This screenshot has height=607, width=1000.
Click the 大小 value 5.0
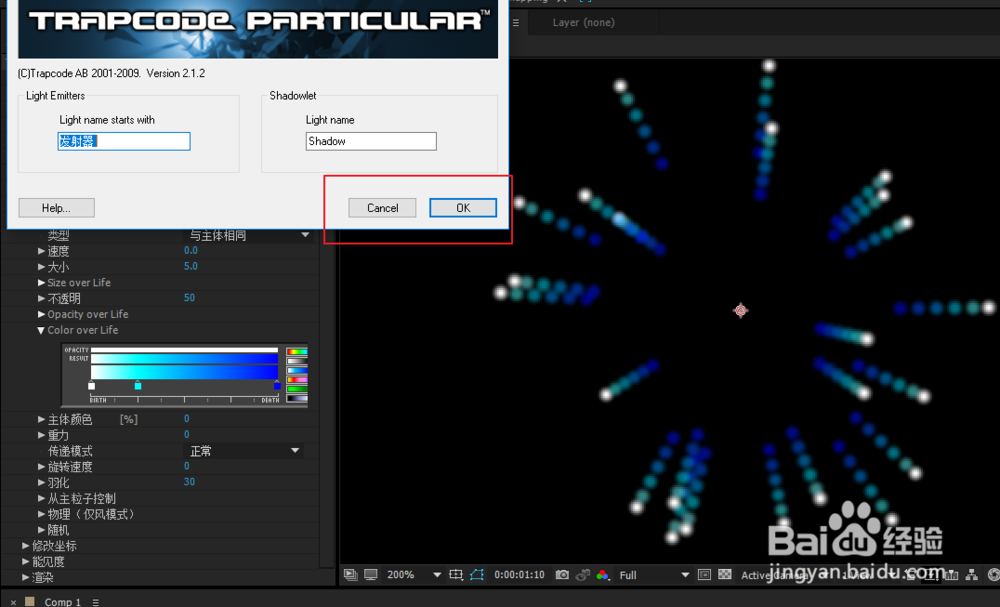tap(191, 266)
